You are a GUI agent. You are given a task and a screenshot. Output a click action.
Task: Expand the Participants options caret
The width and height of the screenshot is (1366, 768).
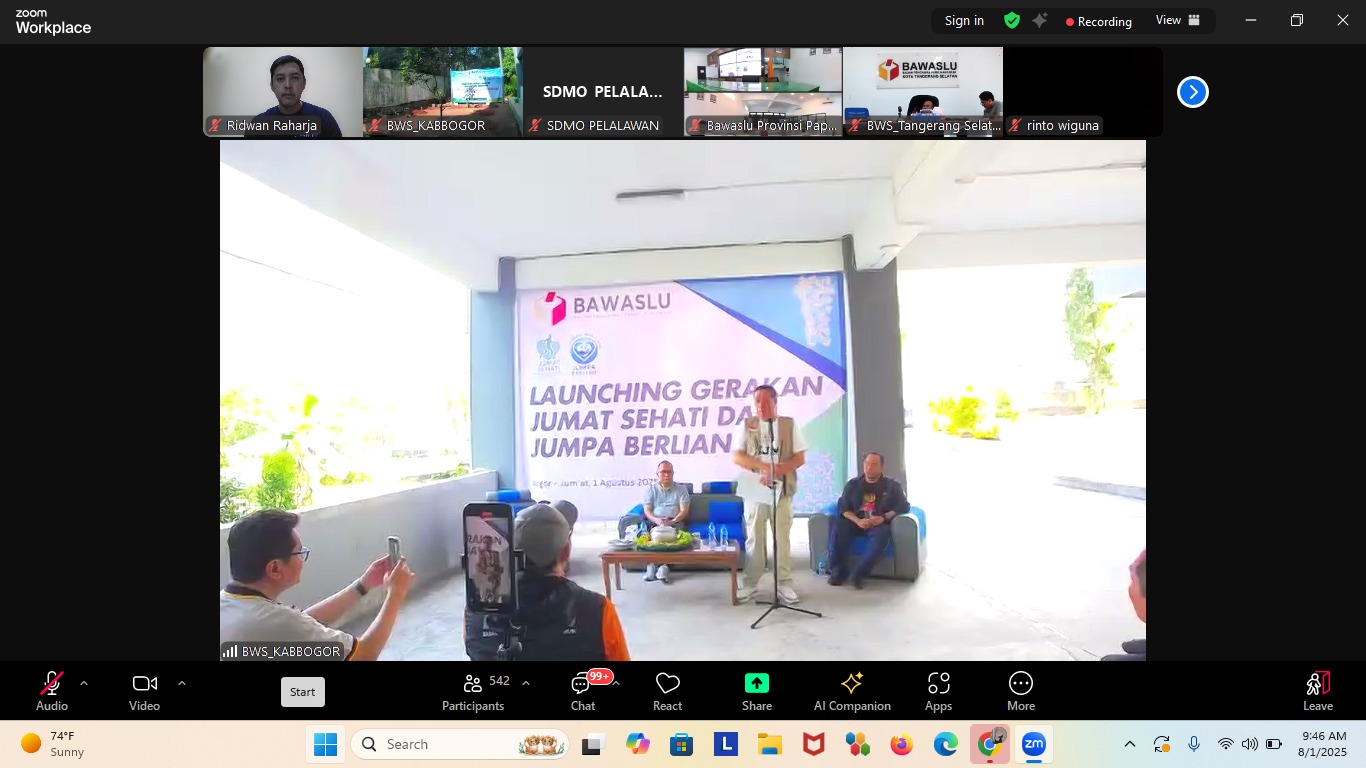[x=526, y=684]
